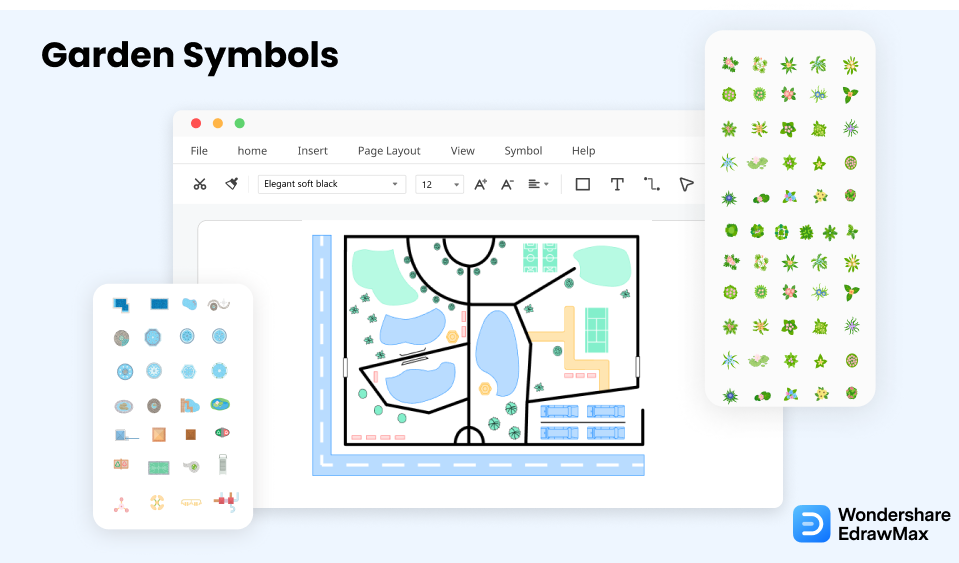Activate the Format Painter brush

[x=232, y=183]
